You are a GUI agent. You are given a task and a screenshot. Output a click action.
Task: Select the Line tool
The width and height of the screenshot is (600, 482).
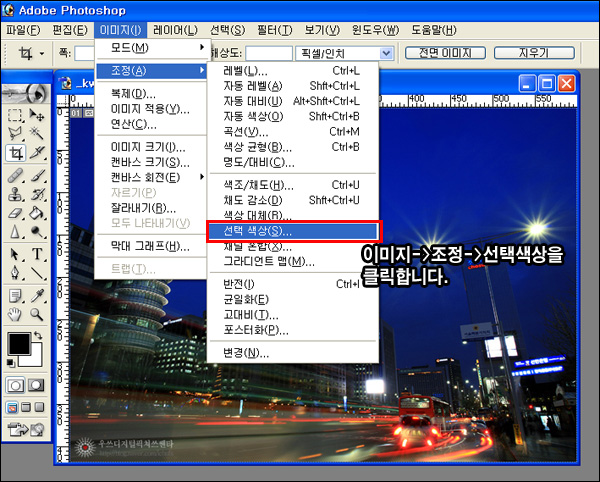[37, 273]
